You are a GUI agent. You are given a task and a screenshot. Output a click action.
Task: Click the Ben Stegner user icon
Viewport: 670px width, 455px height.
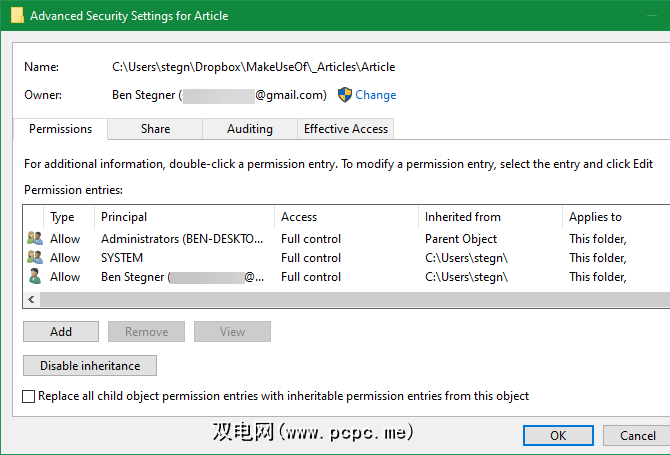(x=35, y=277)
